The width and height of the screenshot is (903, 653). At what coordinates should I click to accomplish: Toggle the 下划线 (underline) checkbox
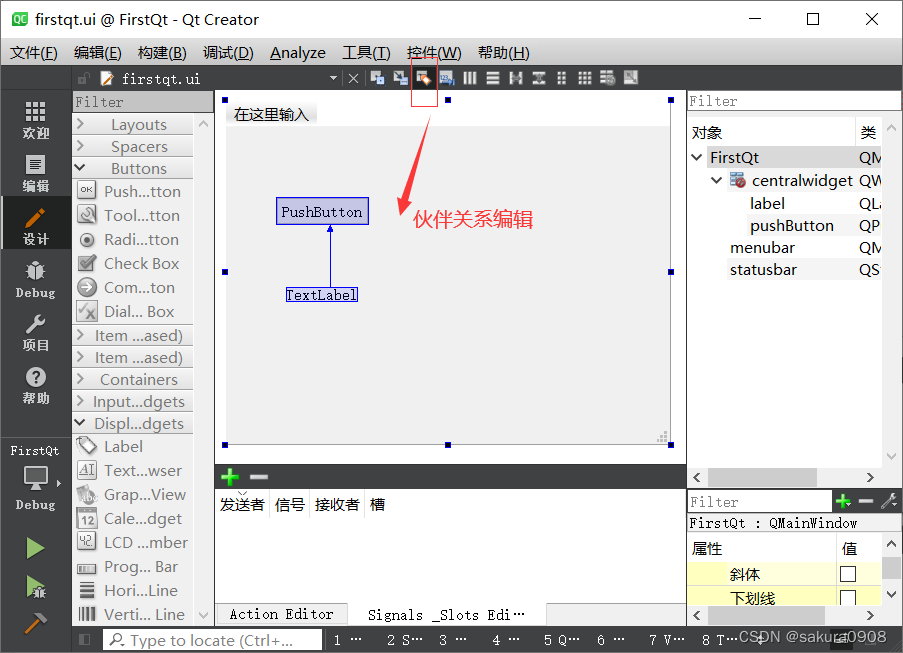[x=848, y=597]
